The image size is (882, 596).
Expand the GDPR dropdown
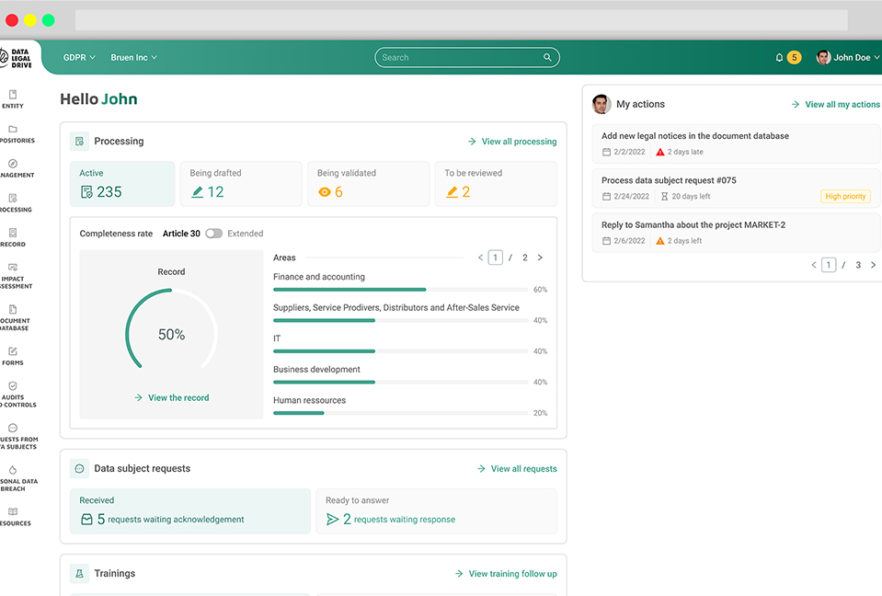coord(79,58)
